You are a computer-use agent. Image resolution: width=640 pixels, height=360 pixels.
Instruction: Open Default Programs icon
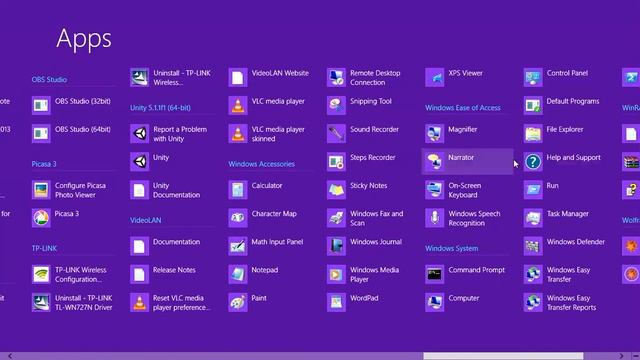533,105
